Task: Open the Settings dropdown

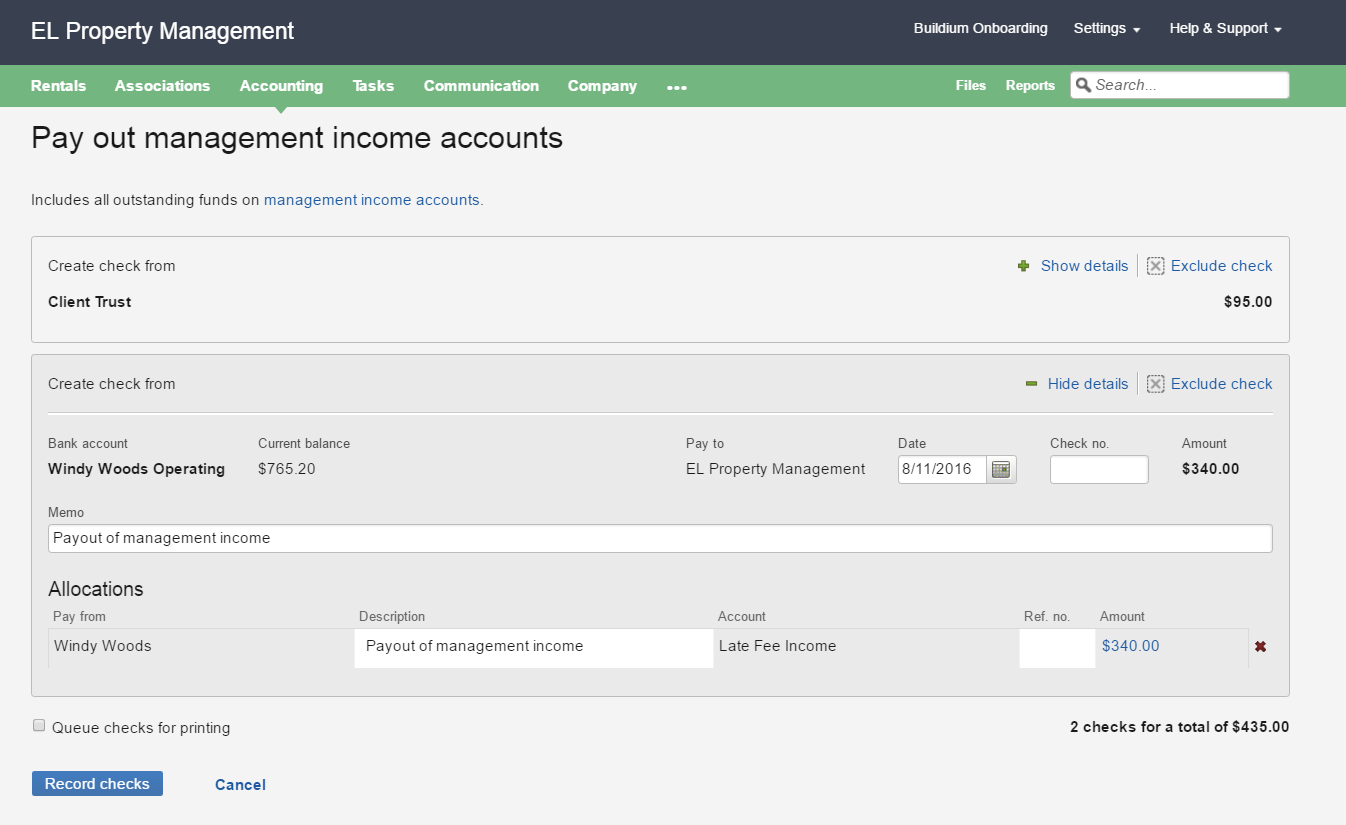Action: point(1099,28)
